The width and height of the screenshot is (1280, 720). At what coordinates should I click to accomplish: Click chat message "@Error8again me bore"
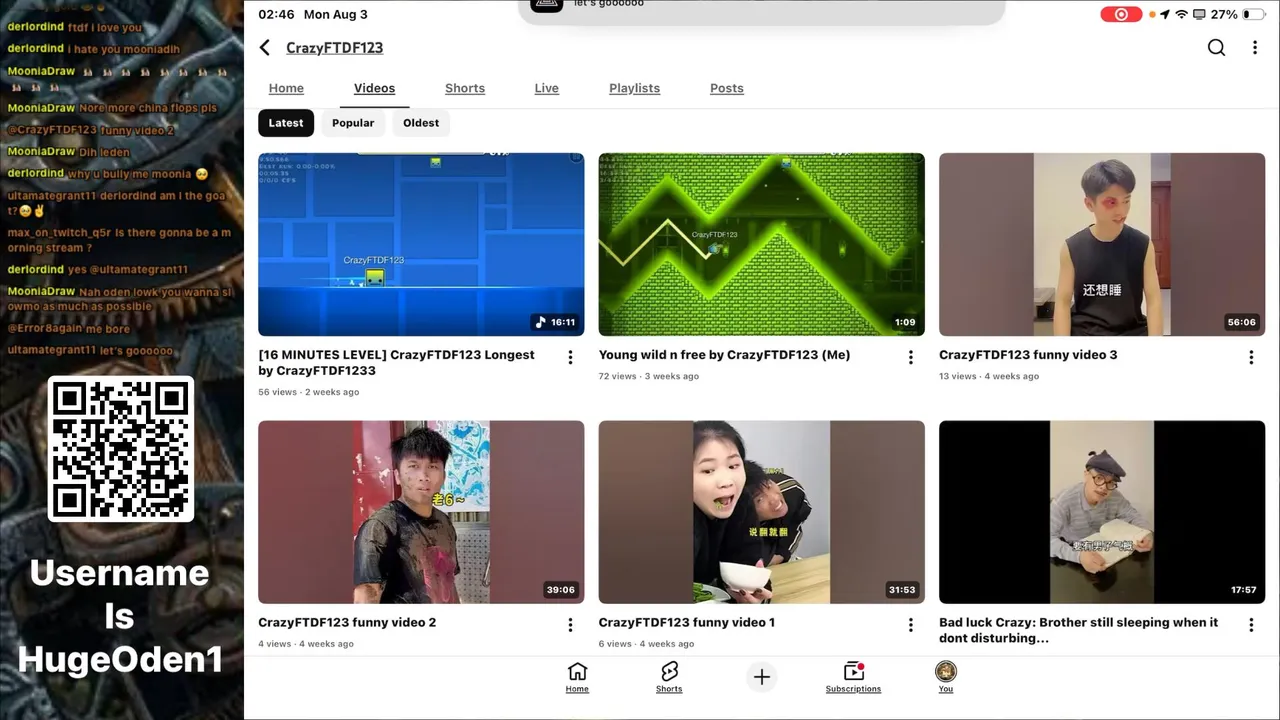point(69,329)
